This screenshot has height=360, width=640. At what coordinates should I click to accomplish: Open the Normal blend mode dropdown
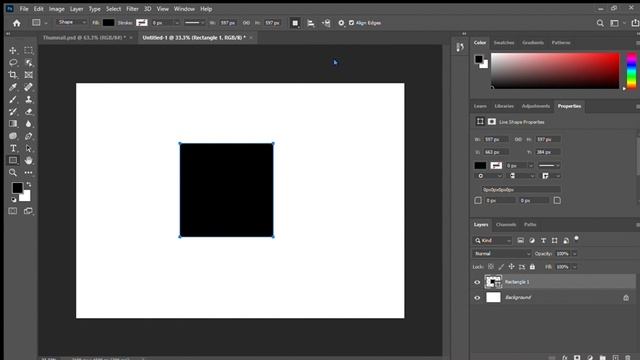pyautogui.click(x=502, y=253)
